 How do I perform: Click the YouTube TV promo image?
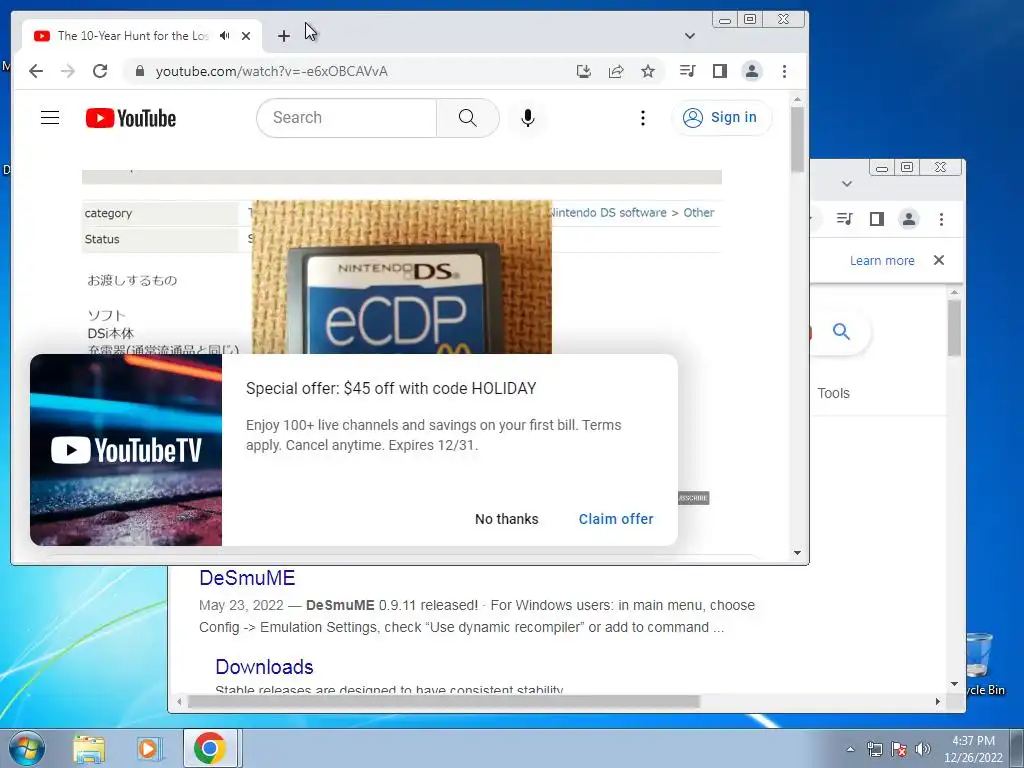point(126,450)
